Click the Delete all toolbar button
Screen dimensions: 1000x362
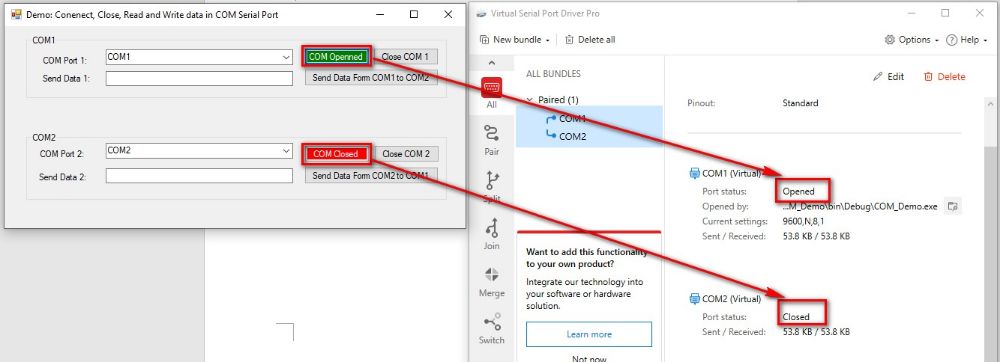point(590,40)
